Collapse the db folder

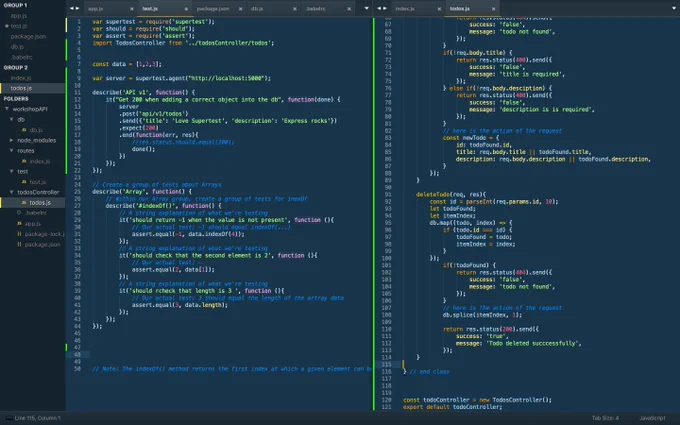[12, 119]
